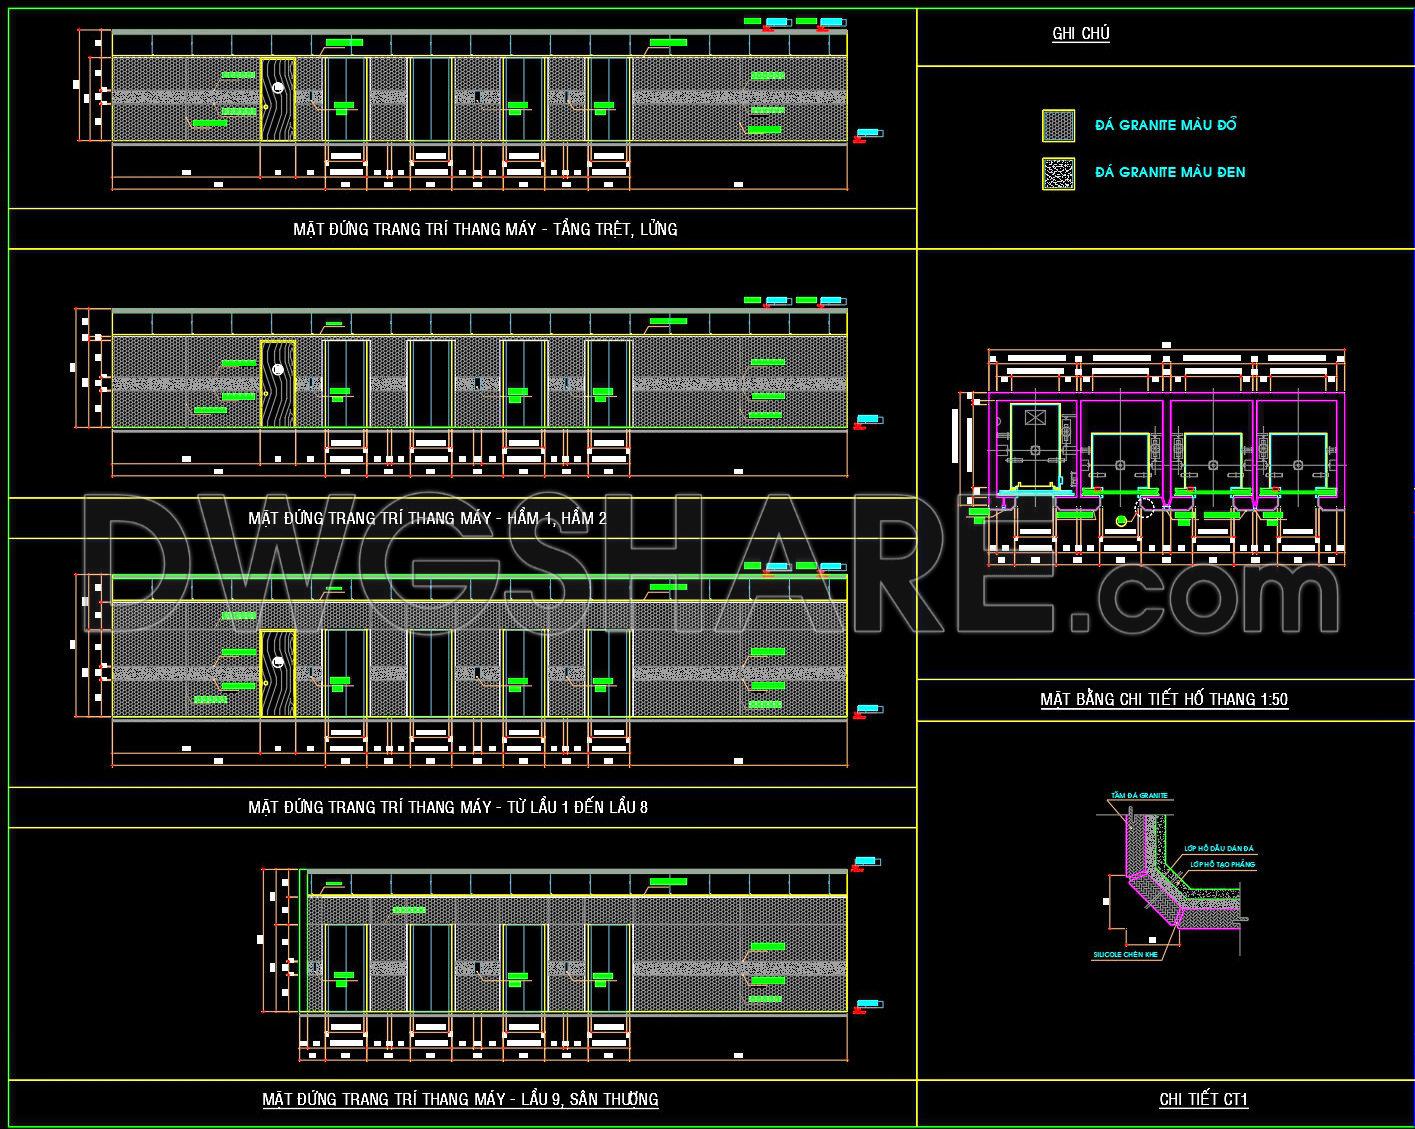The image size is (1415, 1129).
Task: Select the GHI CHÚ heading text
Action: [x=1080, y=34]
